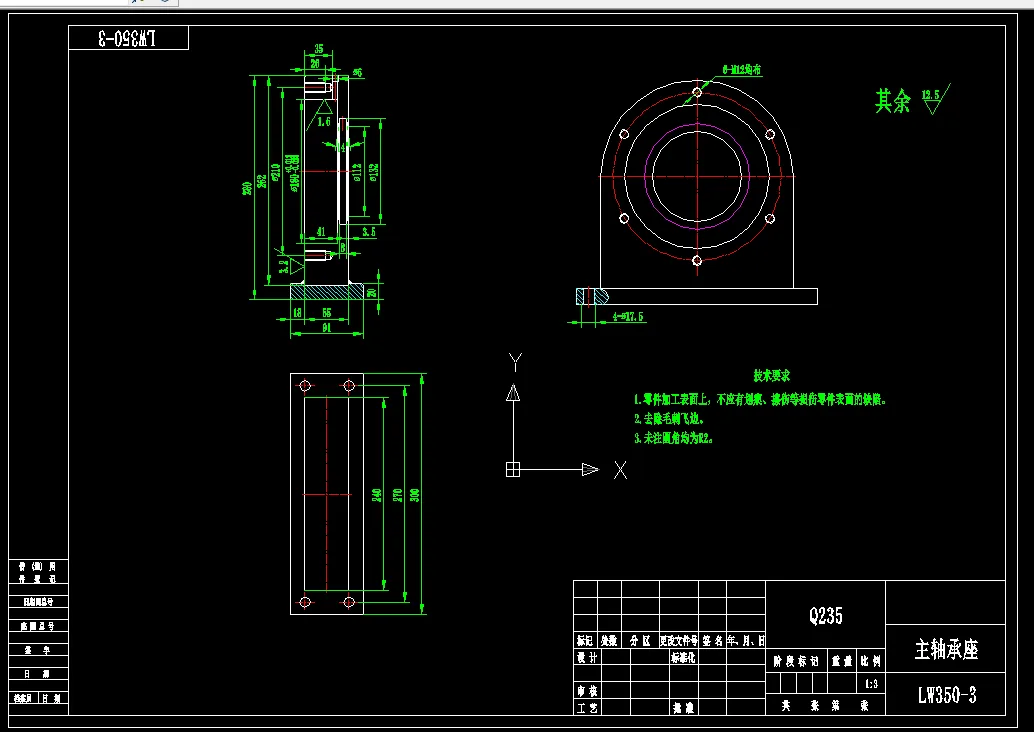This screenshot has width=1034, height=732.
Task: Click the 主轴承座 part name in title block
Action: pyautogui.click(x=946, y=650)
